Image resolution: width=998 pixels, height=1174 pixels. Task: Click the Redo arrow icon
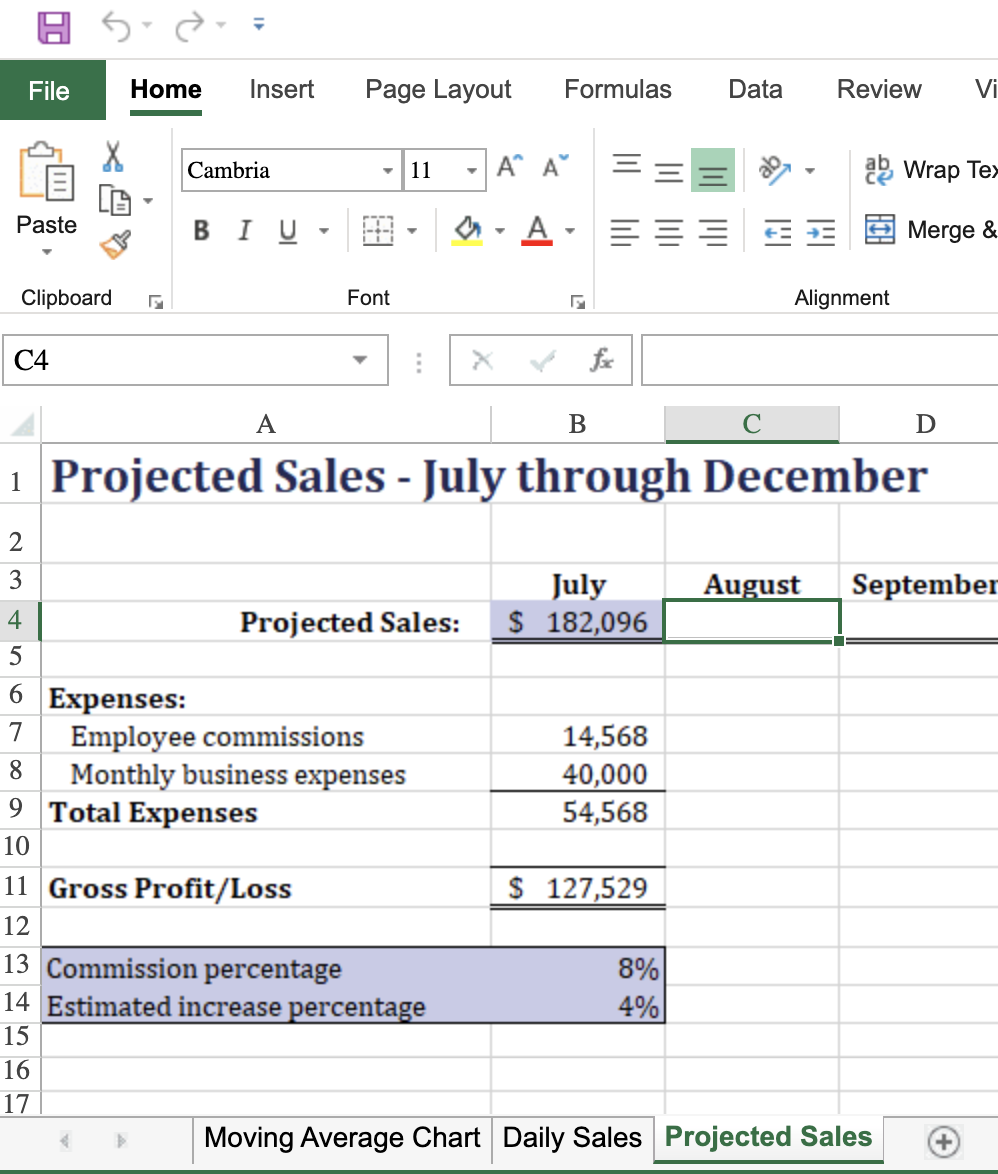[x=189, y=26]
